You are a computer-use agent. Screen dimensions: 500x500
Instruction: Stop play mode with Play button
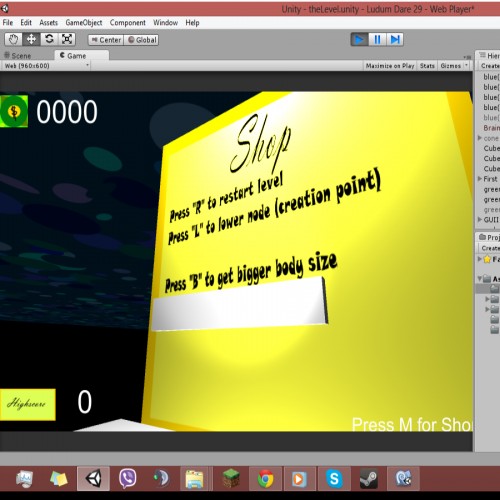click(x=359, y=40)
